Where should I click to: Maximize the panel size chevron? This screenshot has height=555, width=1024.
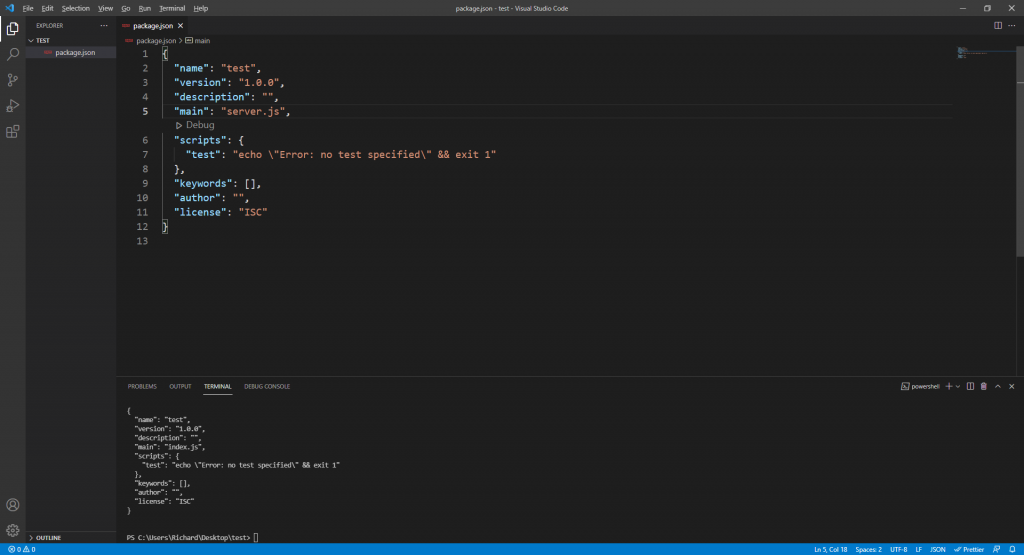[998, 387]
